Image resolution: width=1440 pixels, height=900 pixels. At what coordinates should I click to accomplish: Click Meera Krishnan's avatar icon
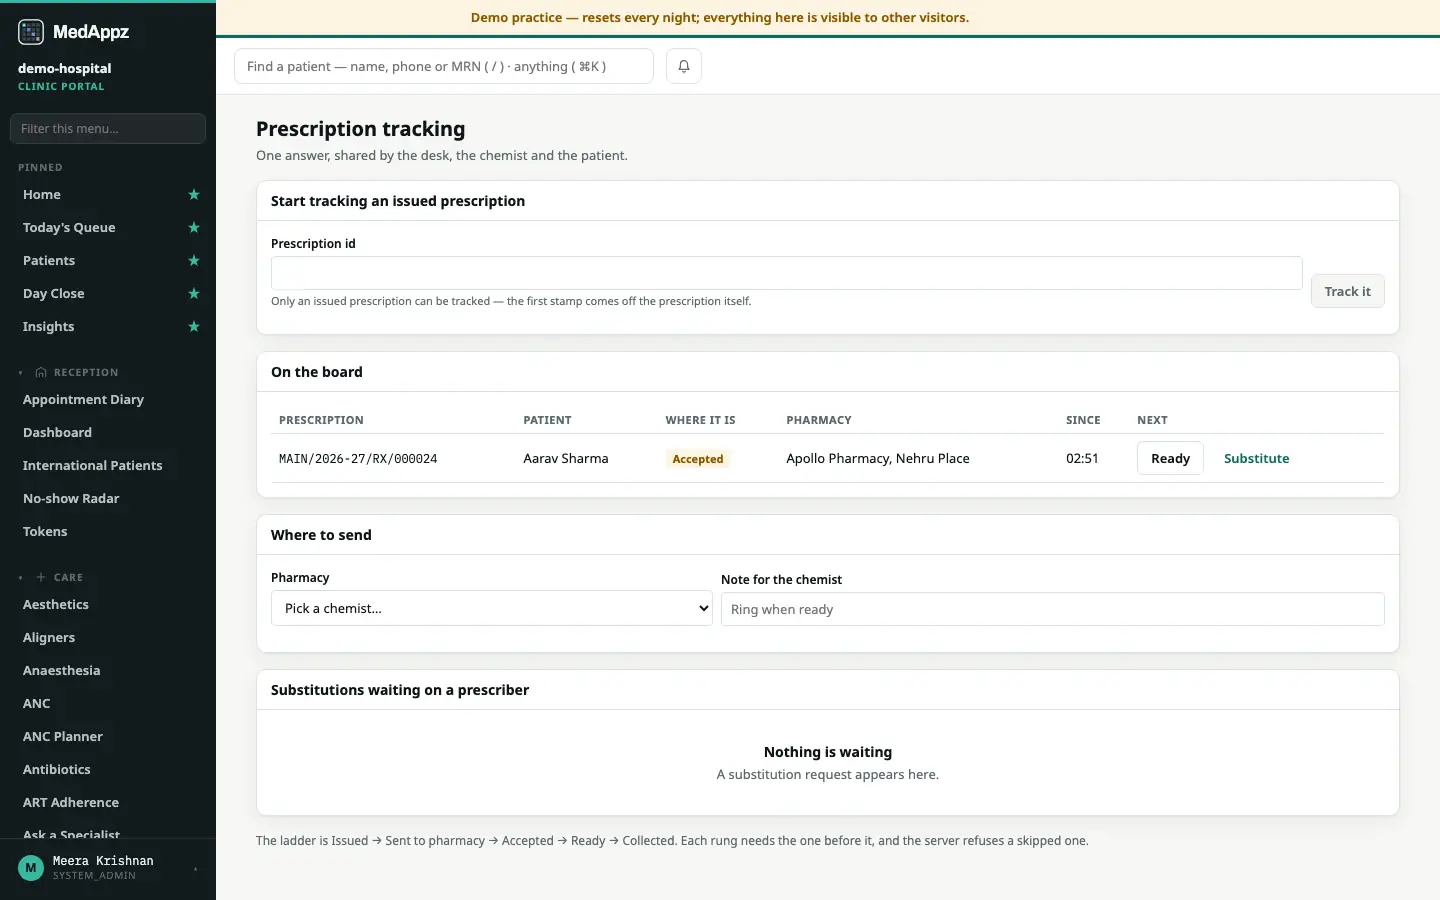(31, 868)
